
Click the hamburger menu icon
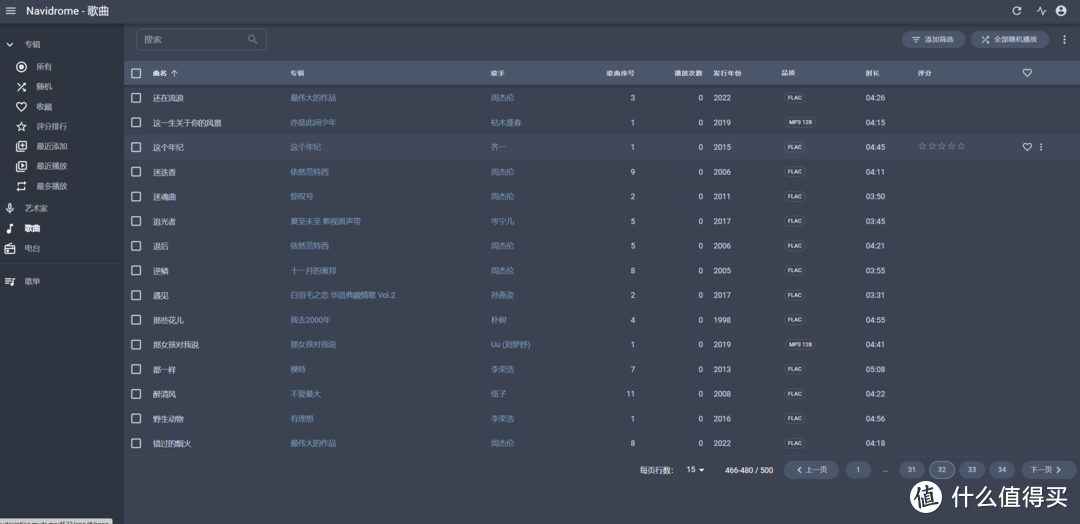pyautogui.click(x=11, y=11)
